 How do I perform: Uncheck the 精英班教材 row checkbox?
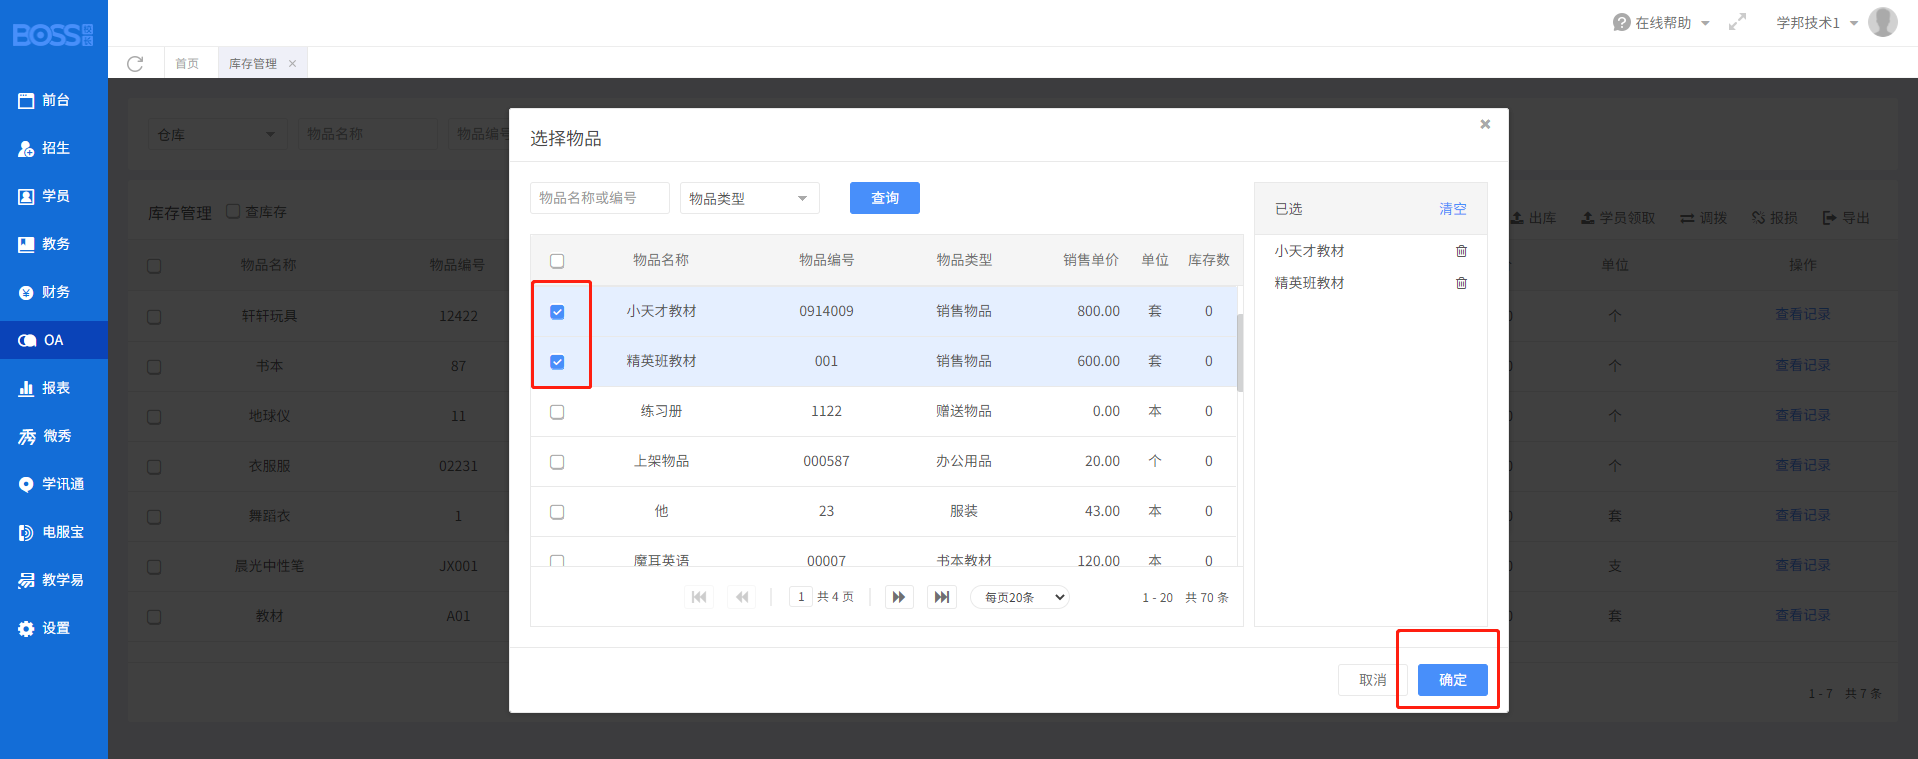557,362
